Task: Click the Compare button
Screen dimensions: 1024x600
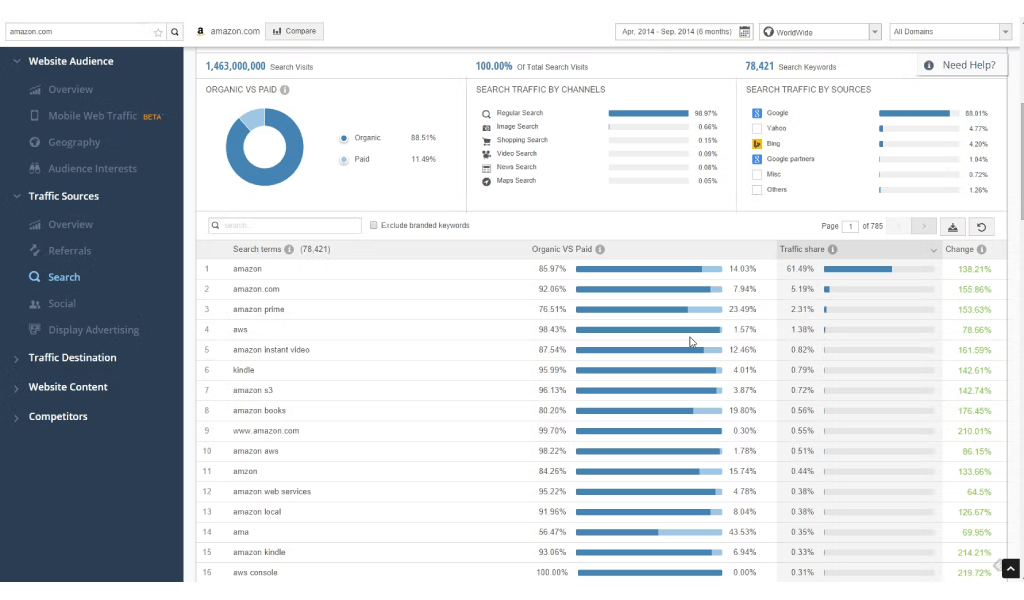Action: coord(295,31)
